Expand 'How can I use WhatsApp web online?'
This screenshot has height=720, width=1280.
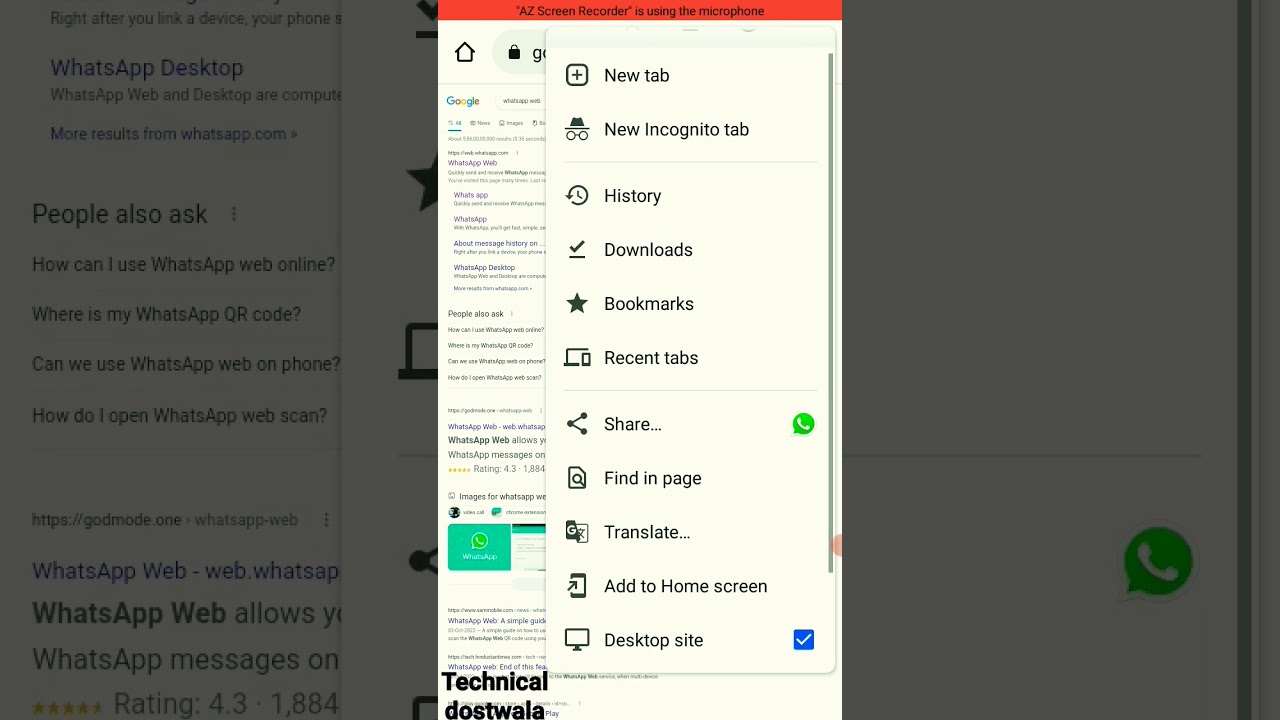coord(496,330)
